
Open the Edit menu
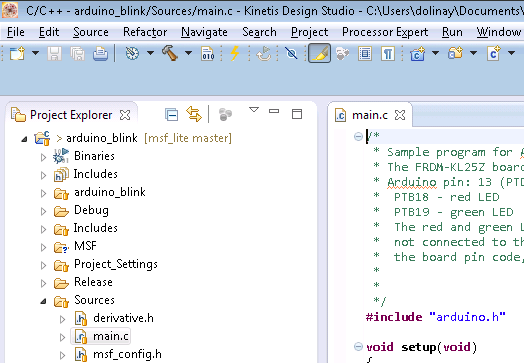click(x=49, y=32)
